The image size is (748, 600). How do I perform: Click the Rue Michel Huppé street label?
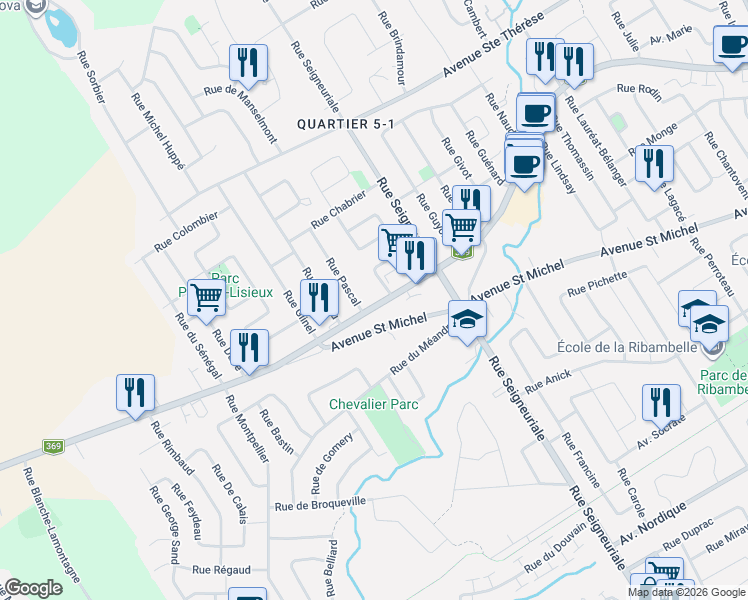click(x=158, y=131)
